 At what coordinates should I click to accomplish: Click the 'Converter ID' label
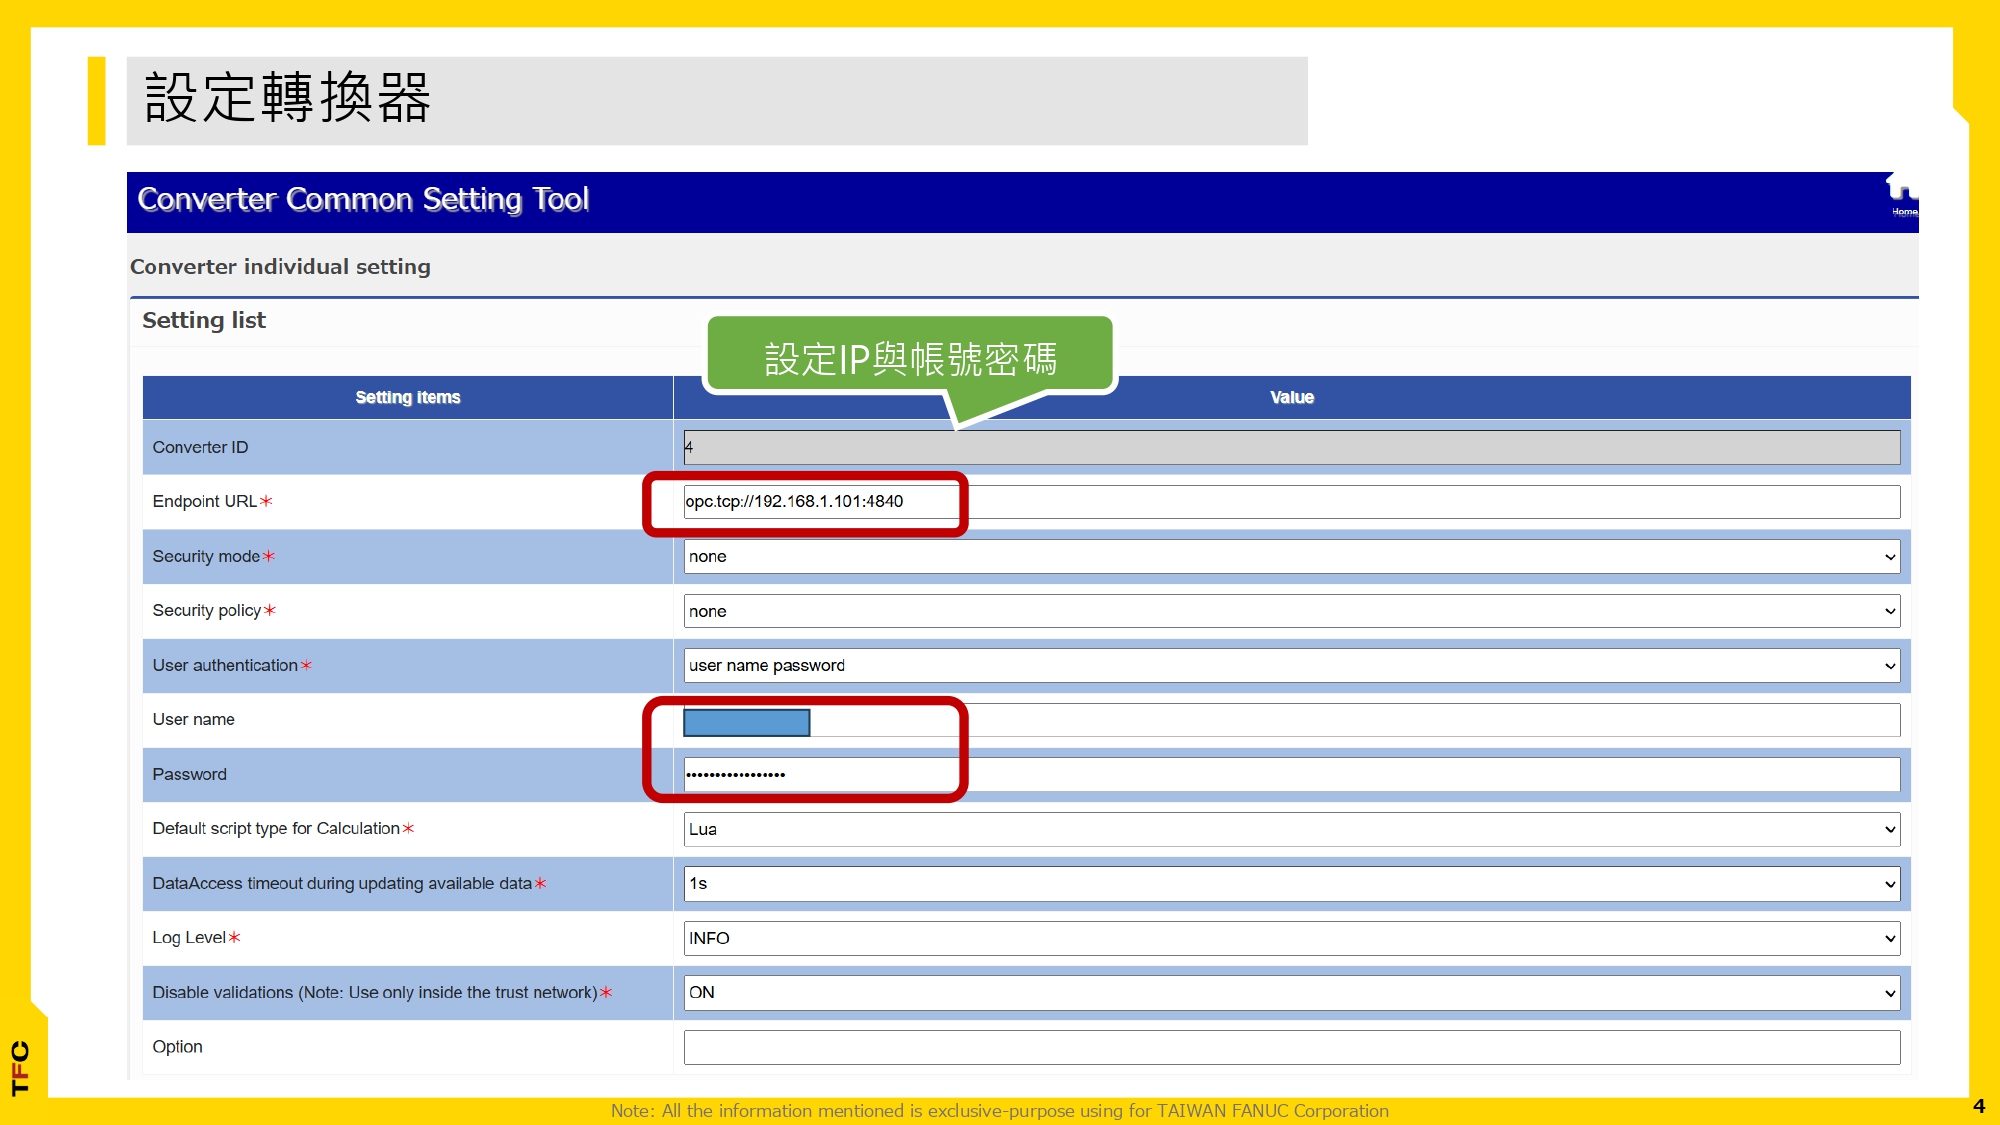click(x=200, y=447)
